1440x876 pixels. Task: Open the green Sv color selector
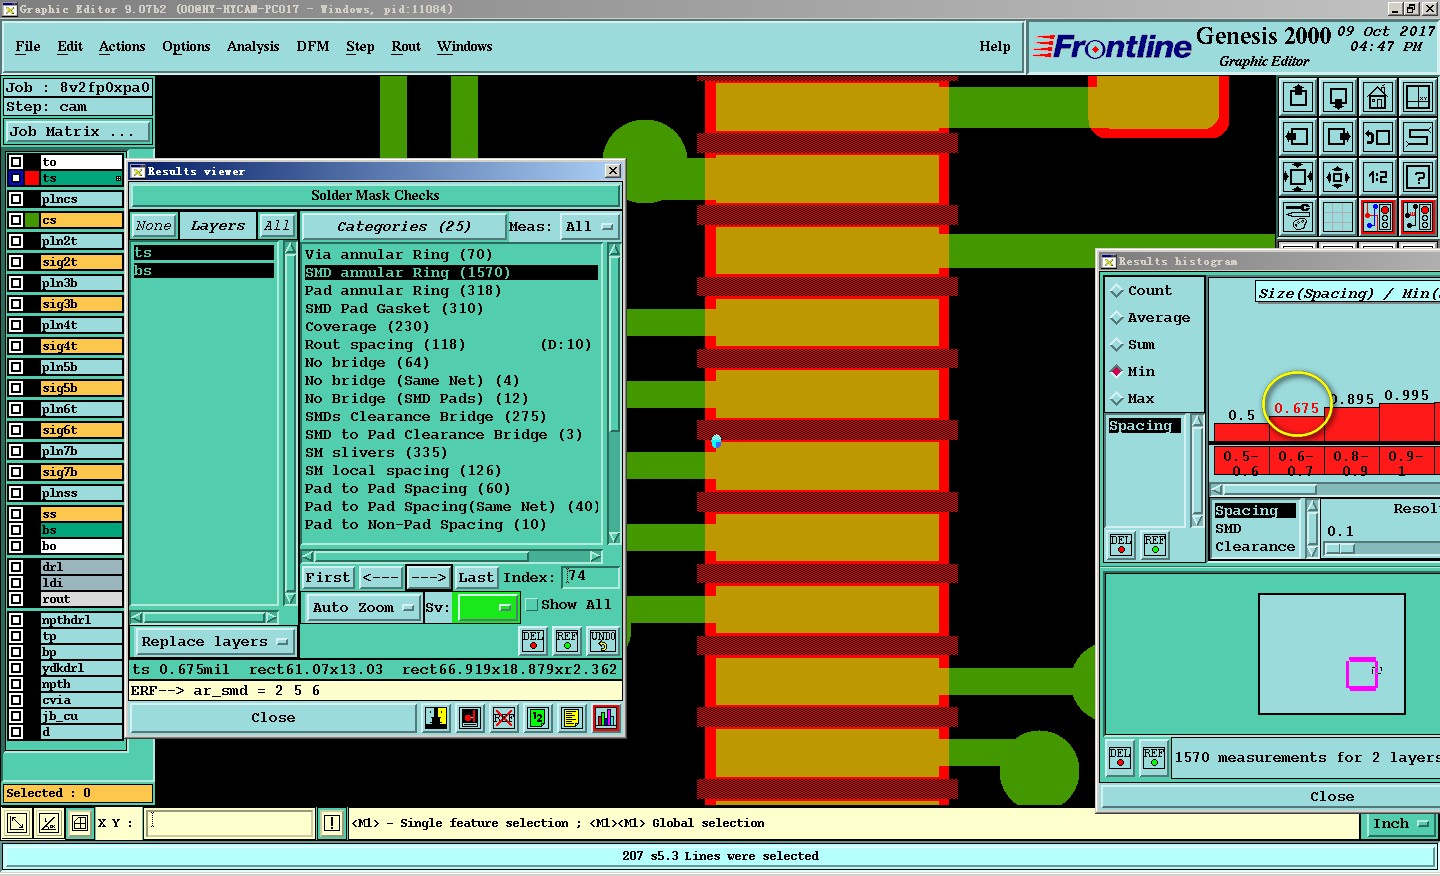(x=486, y=607)
